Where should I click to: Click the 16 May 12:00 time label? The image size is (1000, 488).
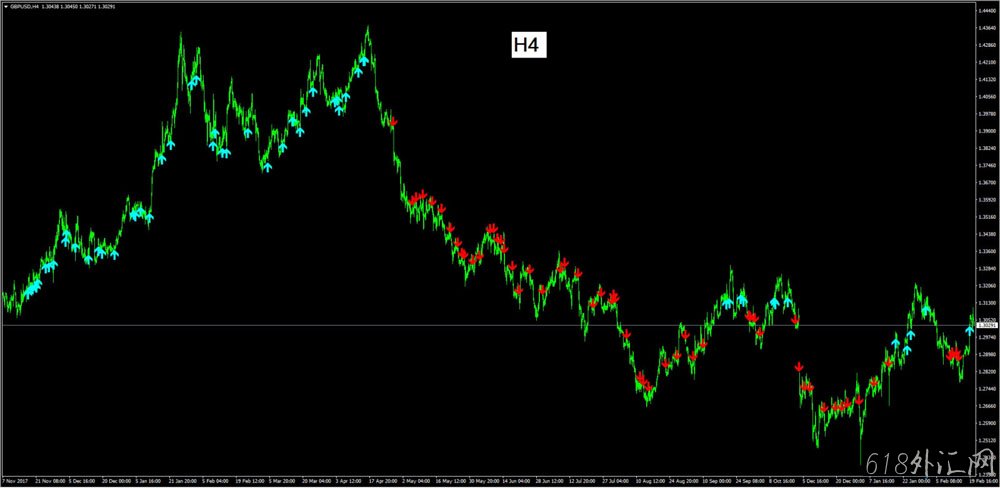451,481
